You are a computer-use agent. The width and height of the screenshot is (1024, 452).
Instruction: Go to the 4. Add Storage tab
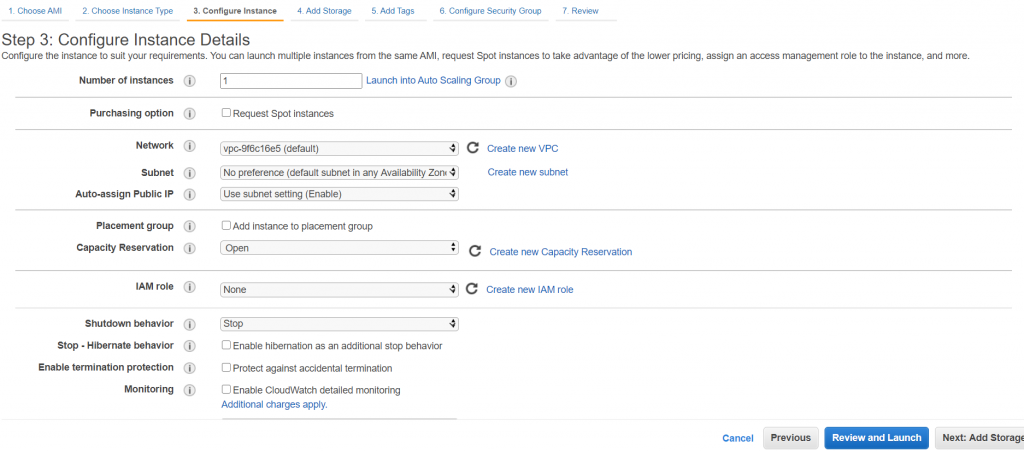tap(324, 11)
